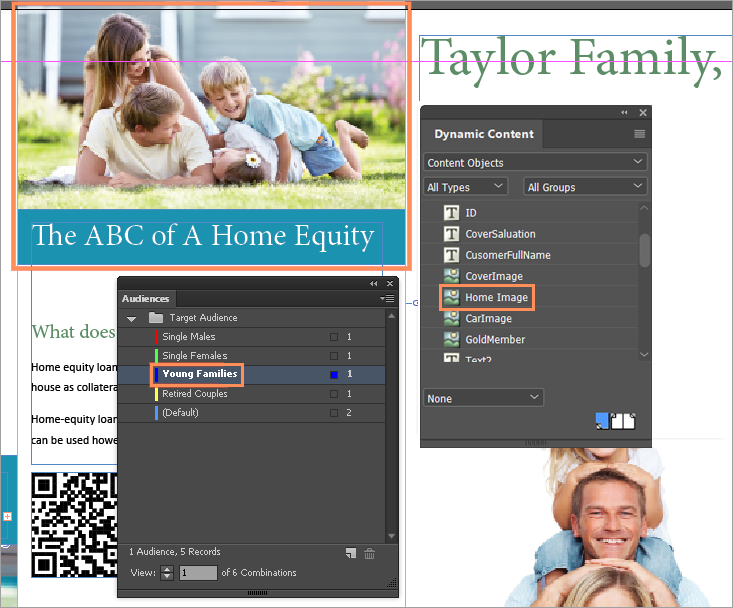Click the "can be used howe" text line

click(74, 440)
